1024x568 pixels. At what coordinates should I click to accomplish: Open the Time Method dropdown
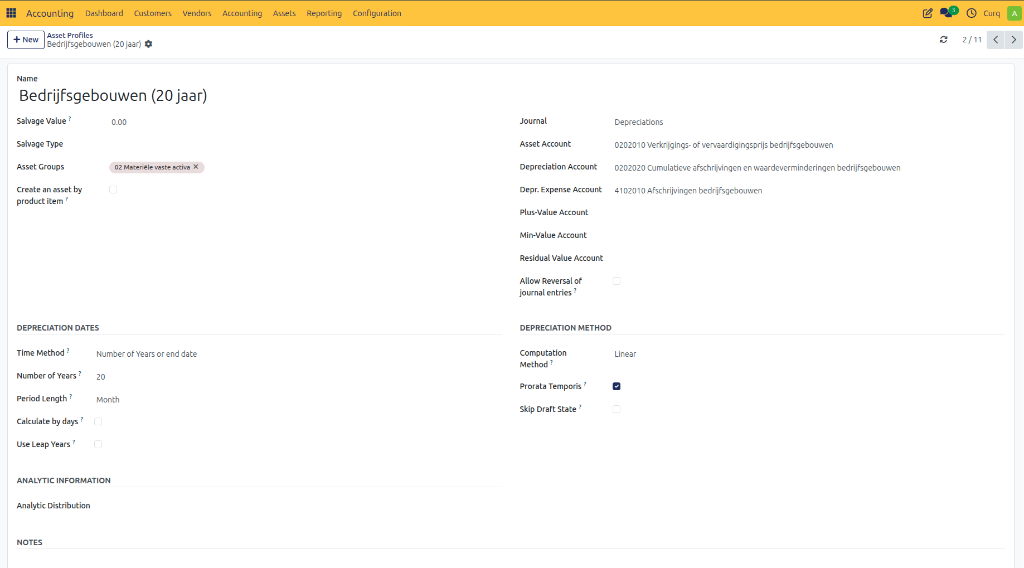pos(298,354)
